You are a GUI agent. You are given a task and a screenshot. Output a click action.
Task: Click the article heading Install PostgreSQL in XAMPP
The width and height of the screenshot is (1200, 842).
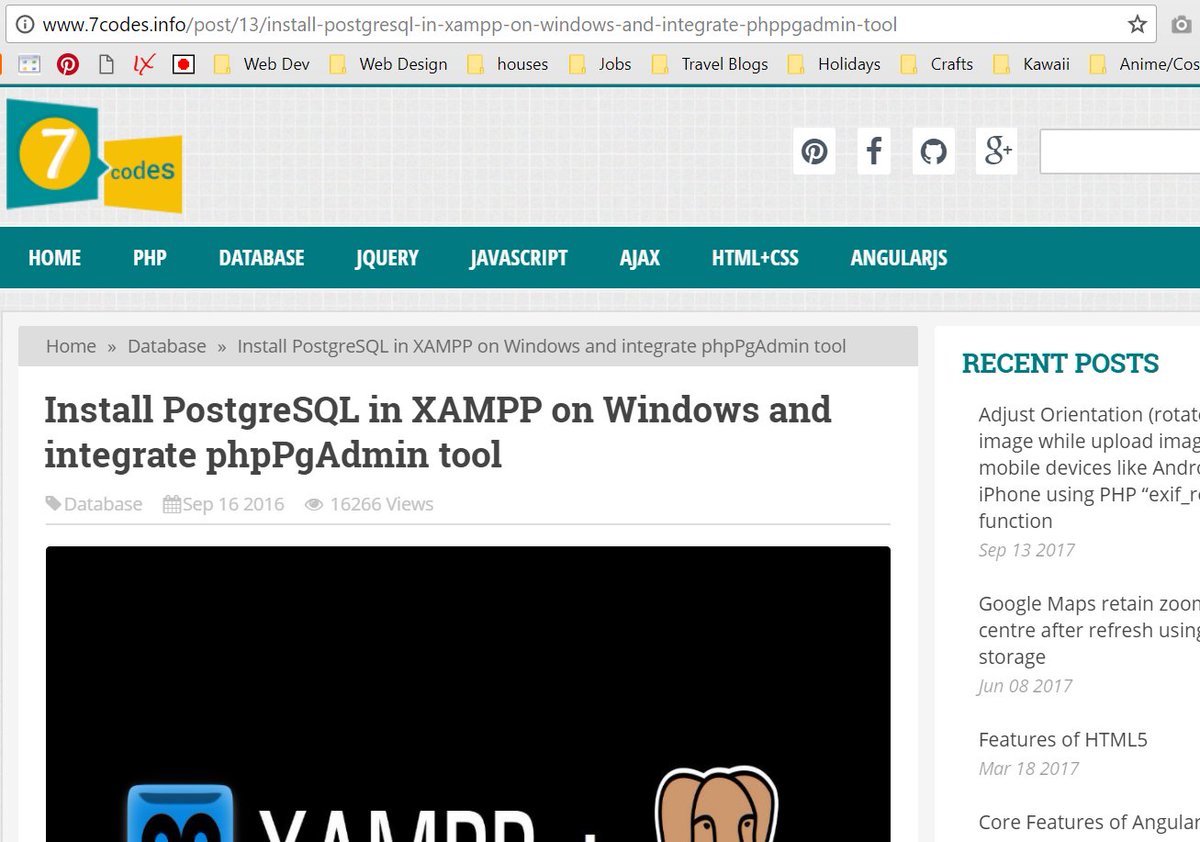point(438,432)
